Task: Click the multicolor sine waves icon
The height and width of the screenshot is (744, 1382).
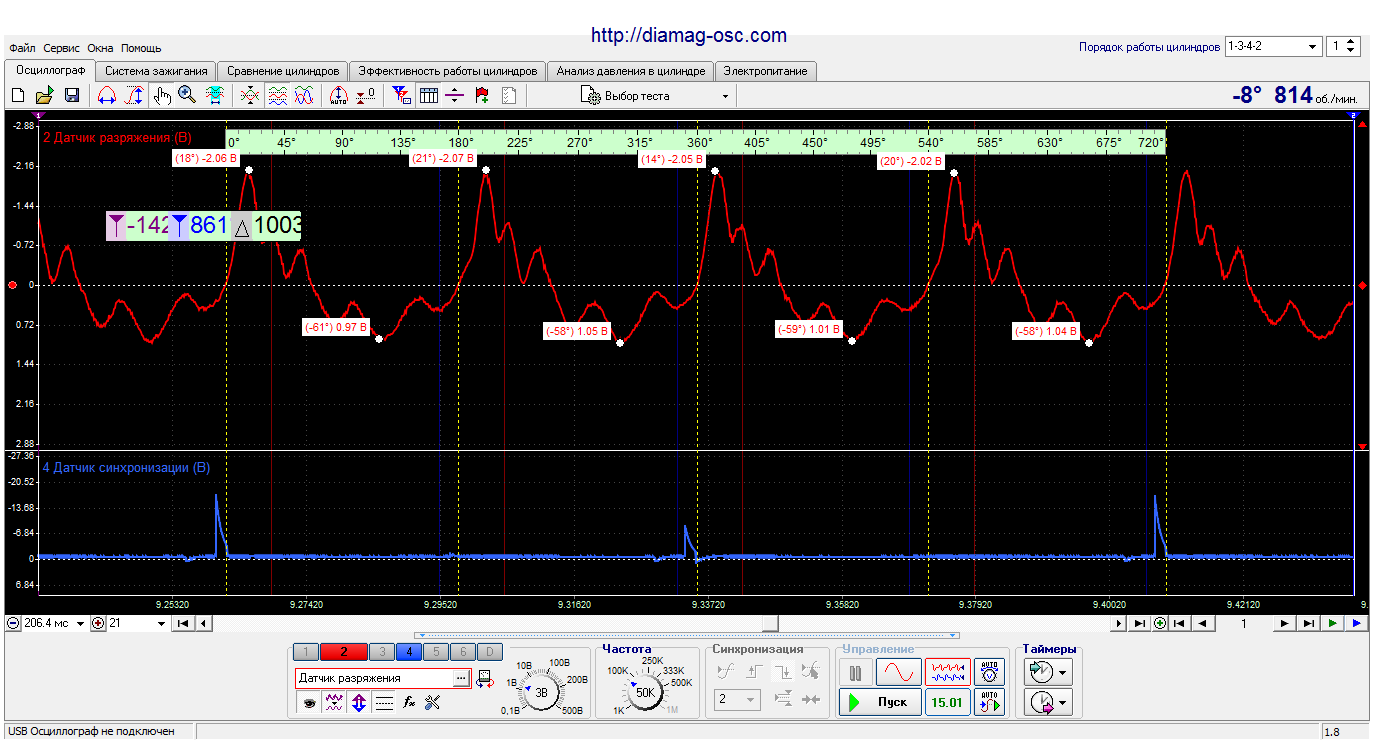Action: [305, 96]
